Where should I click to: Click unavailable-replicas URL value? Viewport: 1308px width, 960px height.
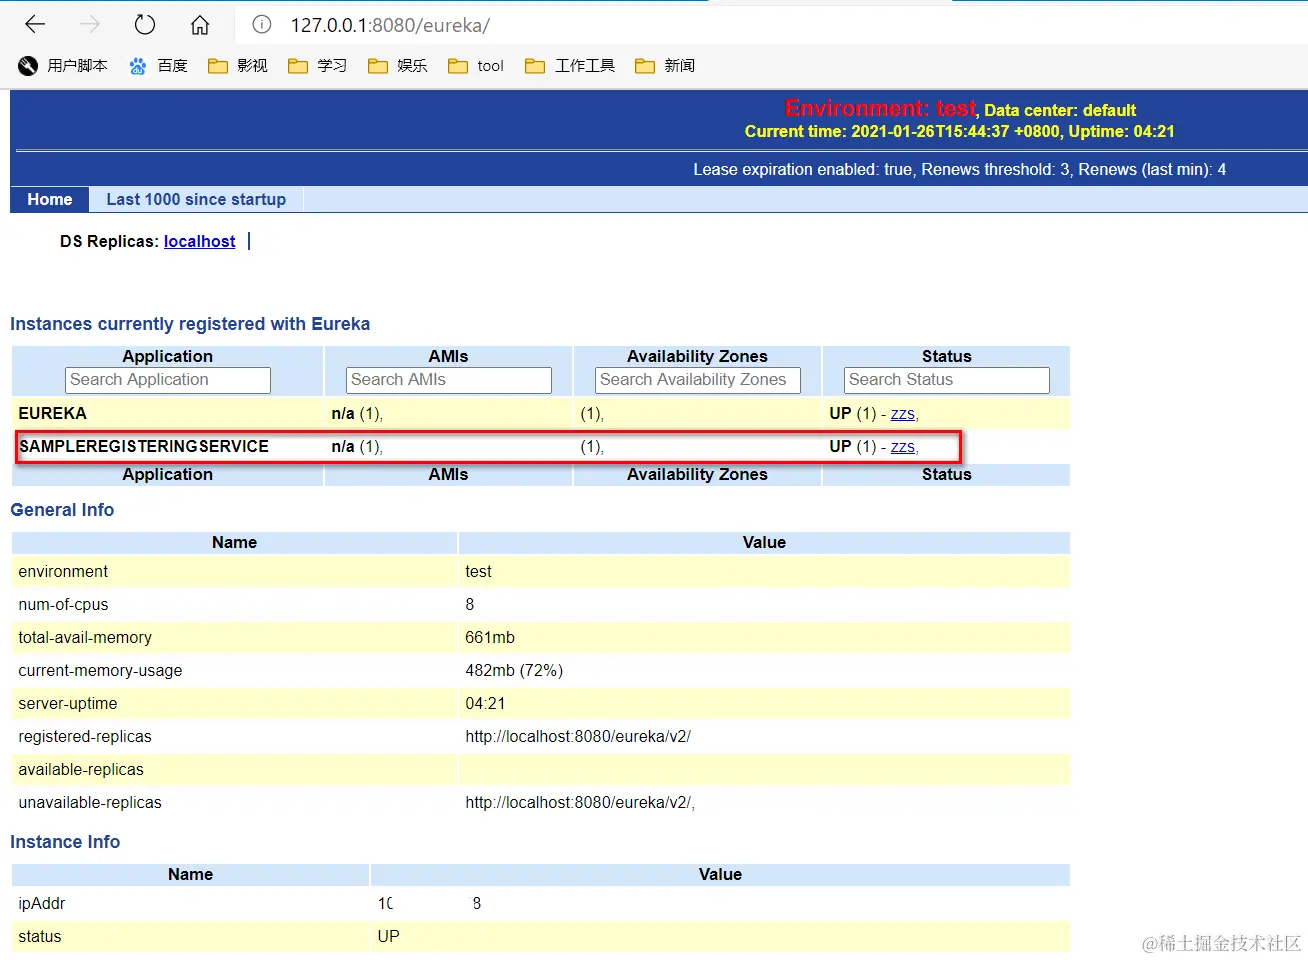tap(580, 802)
